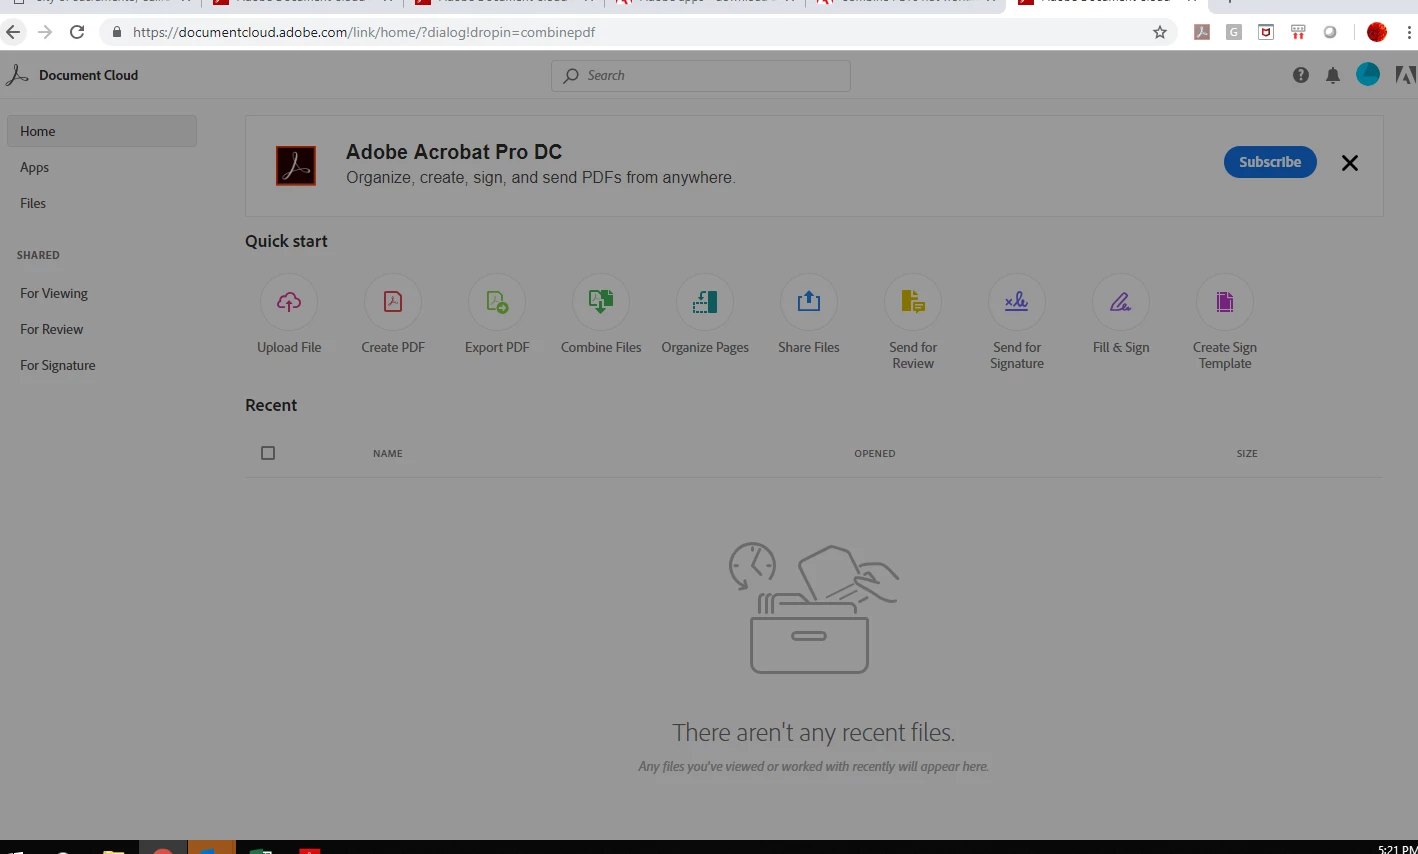Reload the page with the refresh icon

[77, 32]
